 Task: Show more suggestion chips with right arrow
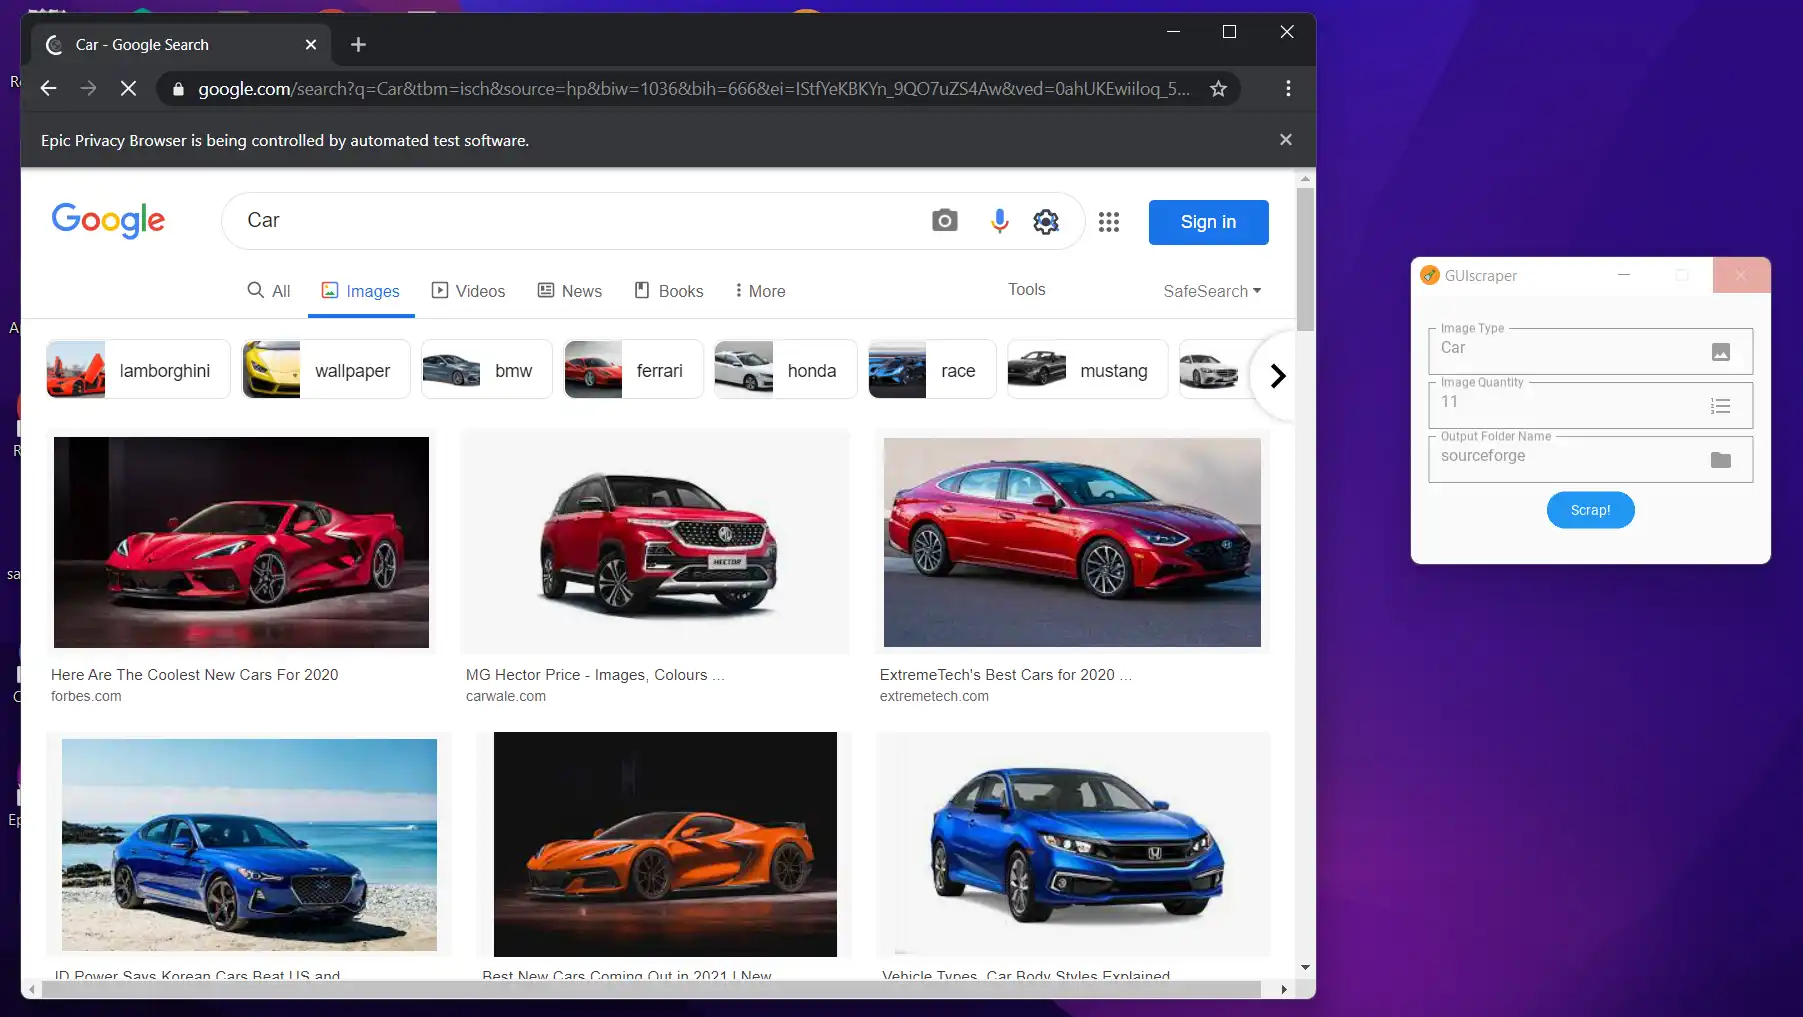1277,376
